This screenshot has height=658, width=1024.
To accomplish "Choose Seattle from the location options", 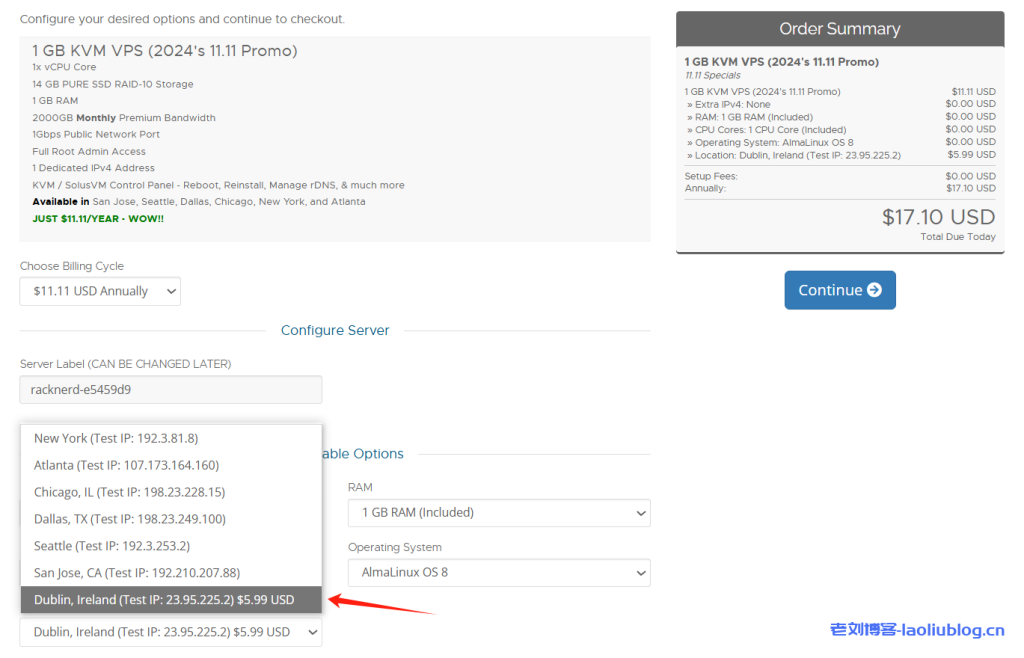I will point(111,546).
